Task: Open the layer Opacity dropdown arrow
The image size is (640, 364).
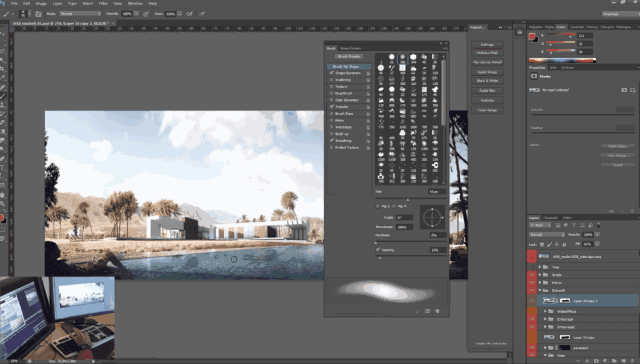Action: point(597,235)
